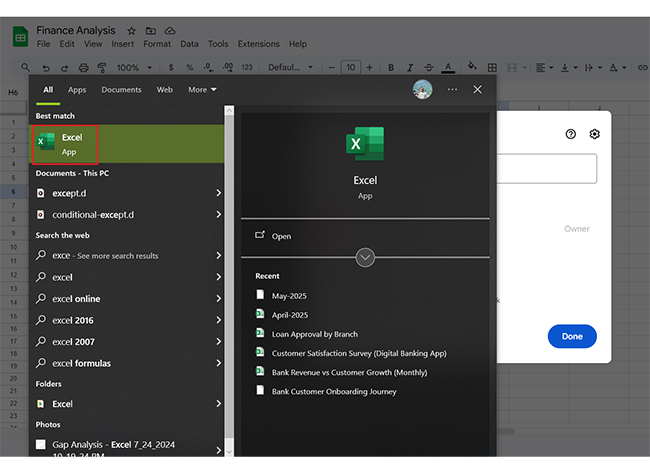Image resolution: width=650 pixels, height=473 pixels.
Task: Open the Extensions menu
Action: (258, 44)
